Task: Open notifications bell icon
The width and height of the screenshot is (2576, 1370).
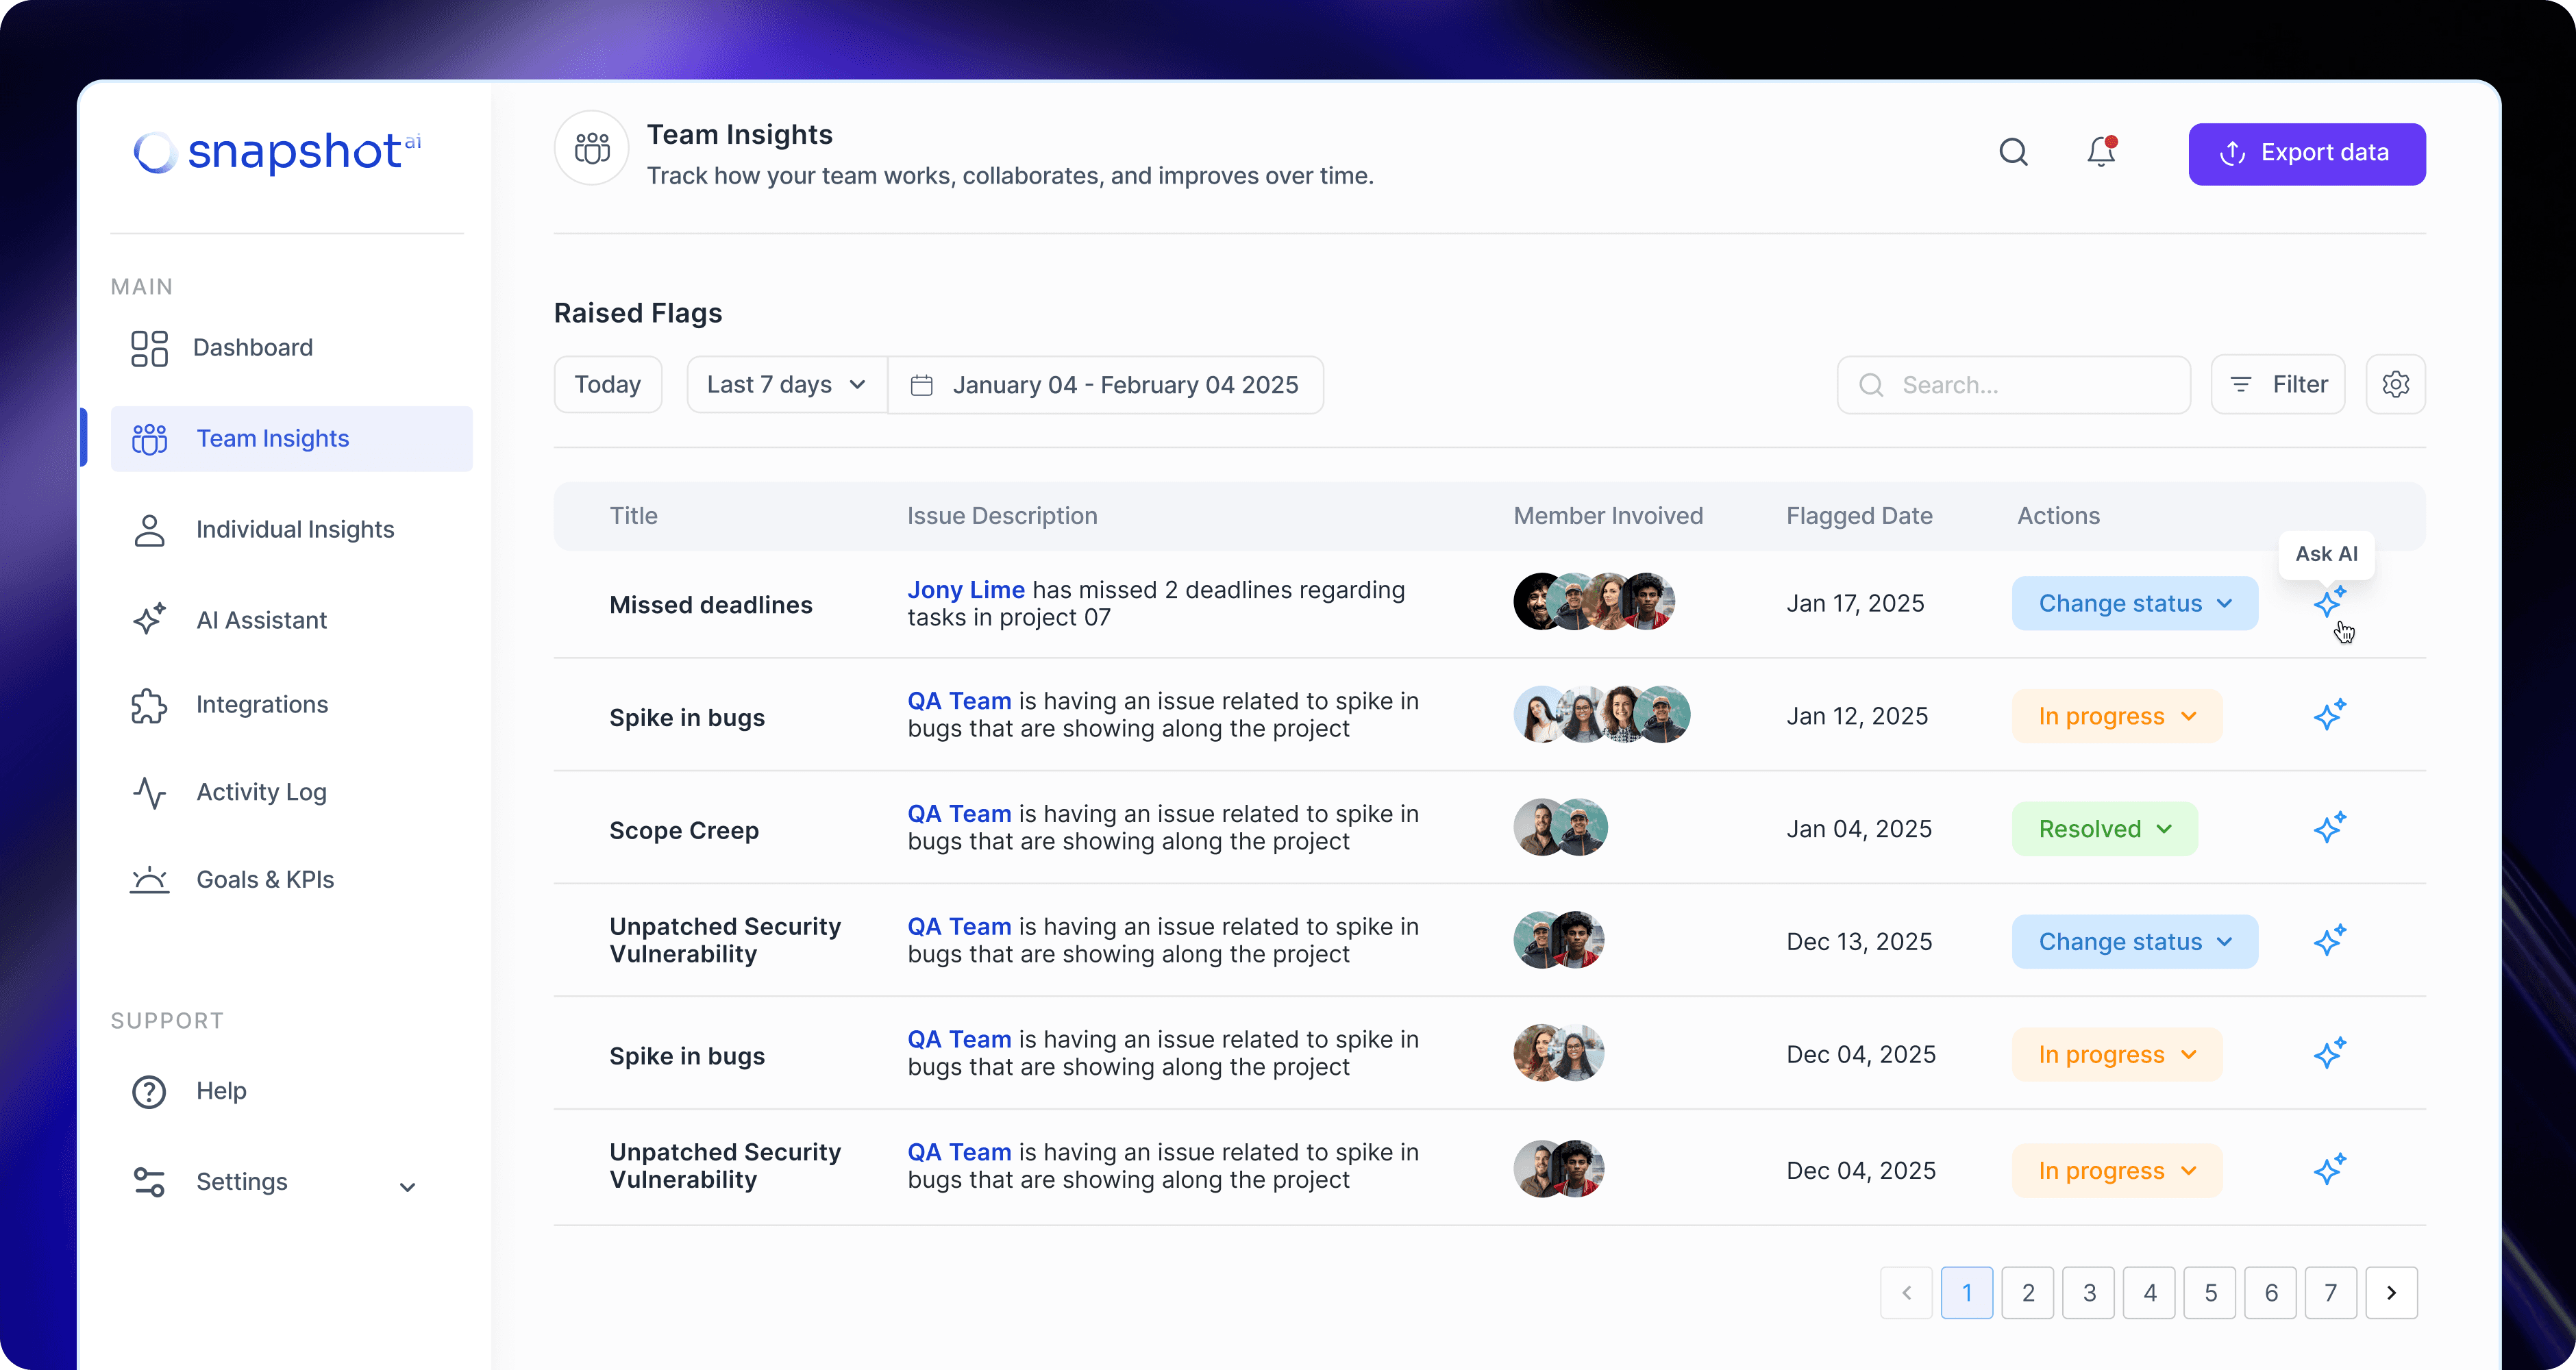Action: 2101,153
